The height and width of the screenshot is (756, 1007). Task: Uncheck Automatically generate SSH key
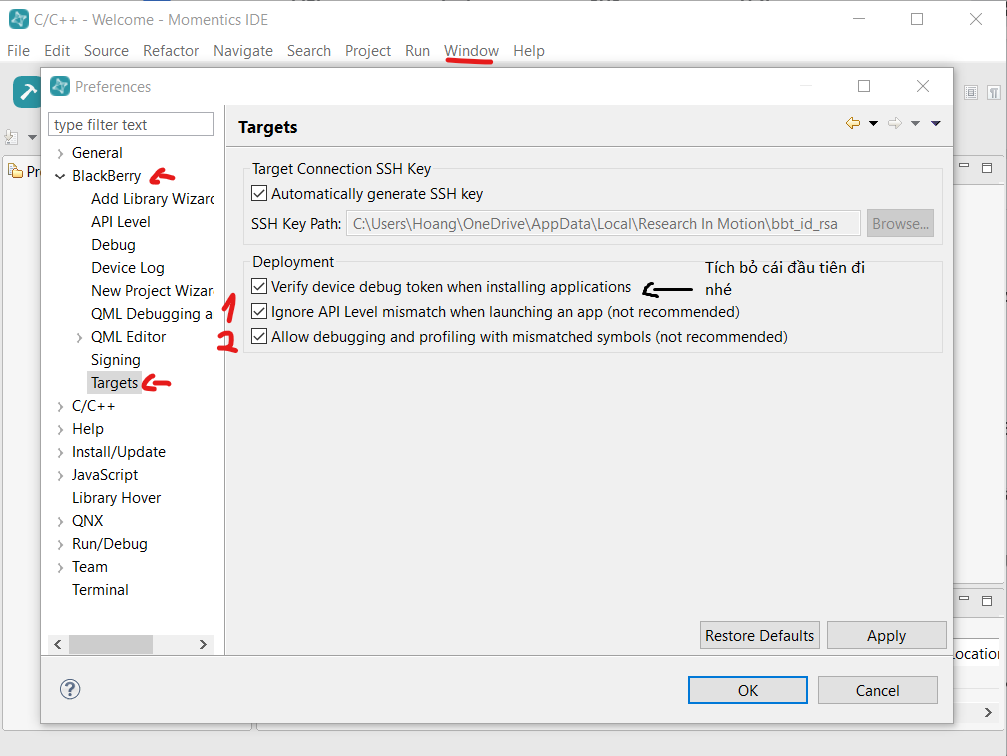click(x=259, y=193)
